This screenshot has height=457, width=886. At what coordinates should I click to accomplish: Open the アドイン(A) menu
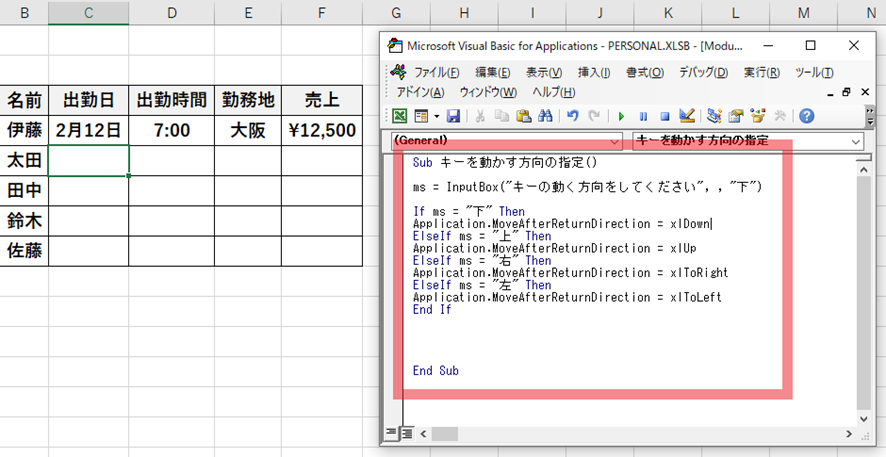point(420,92)
